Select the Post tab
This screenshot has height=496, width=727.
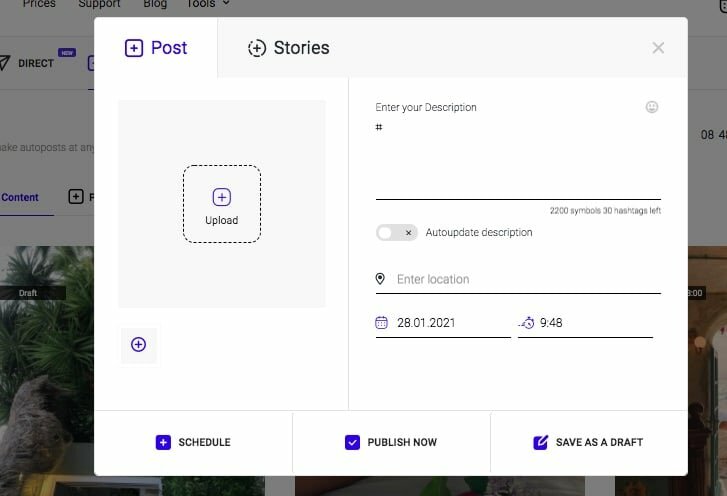[x=155, y=48]
